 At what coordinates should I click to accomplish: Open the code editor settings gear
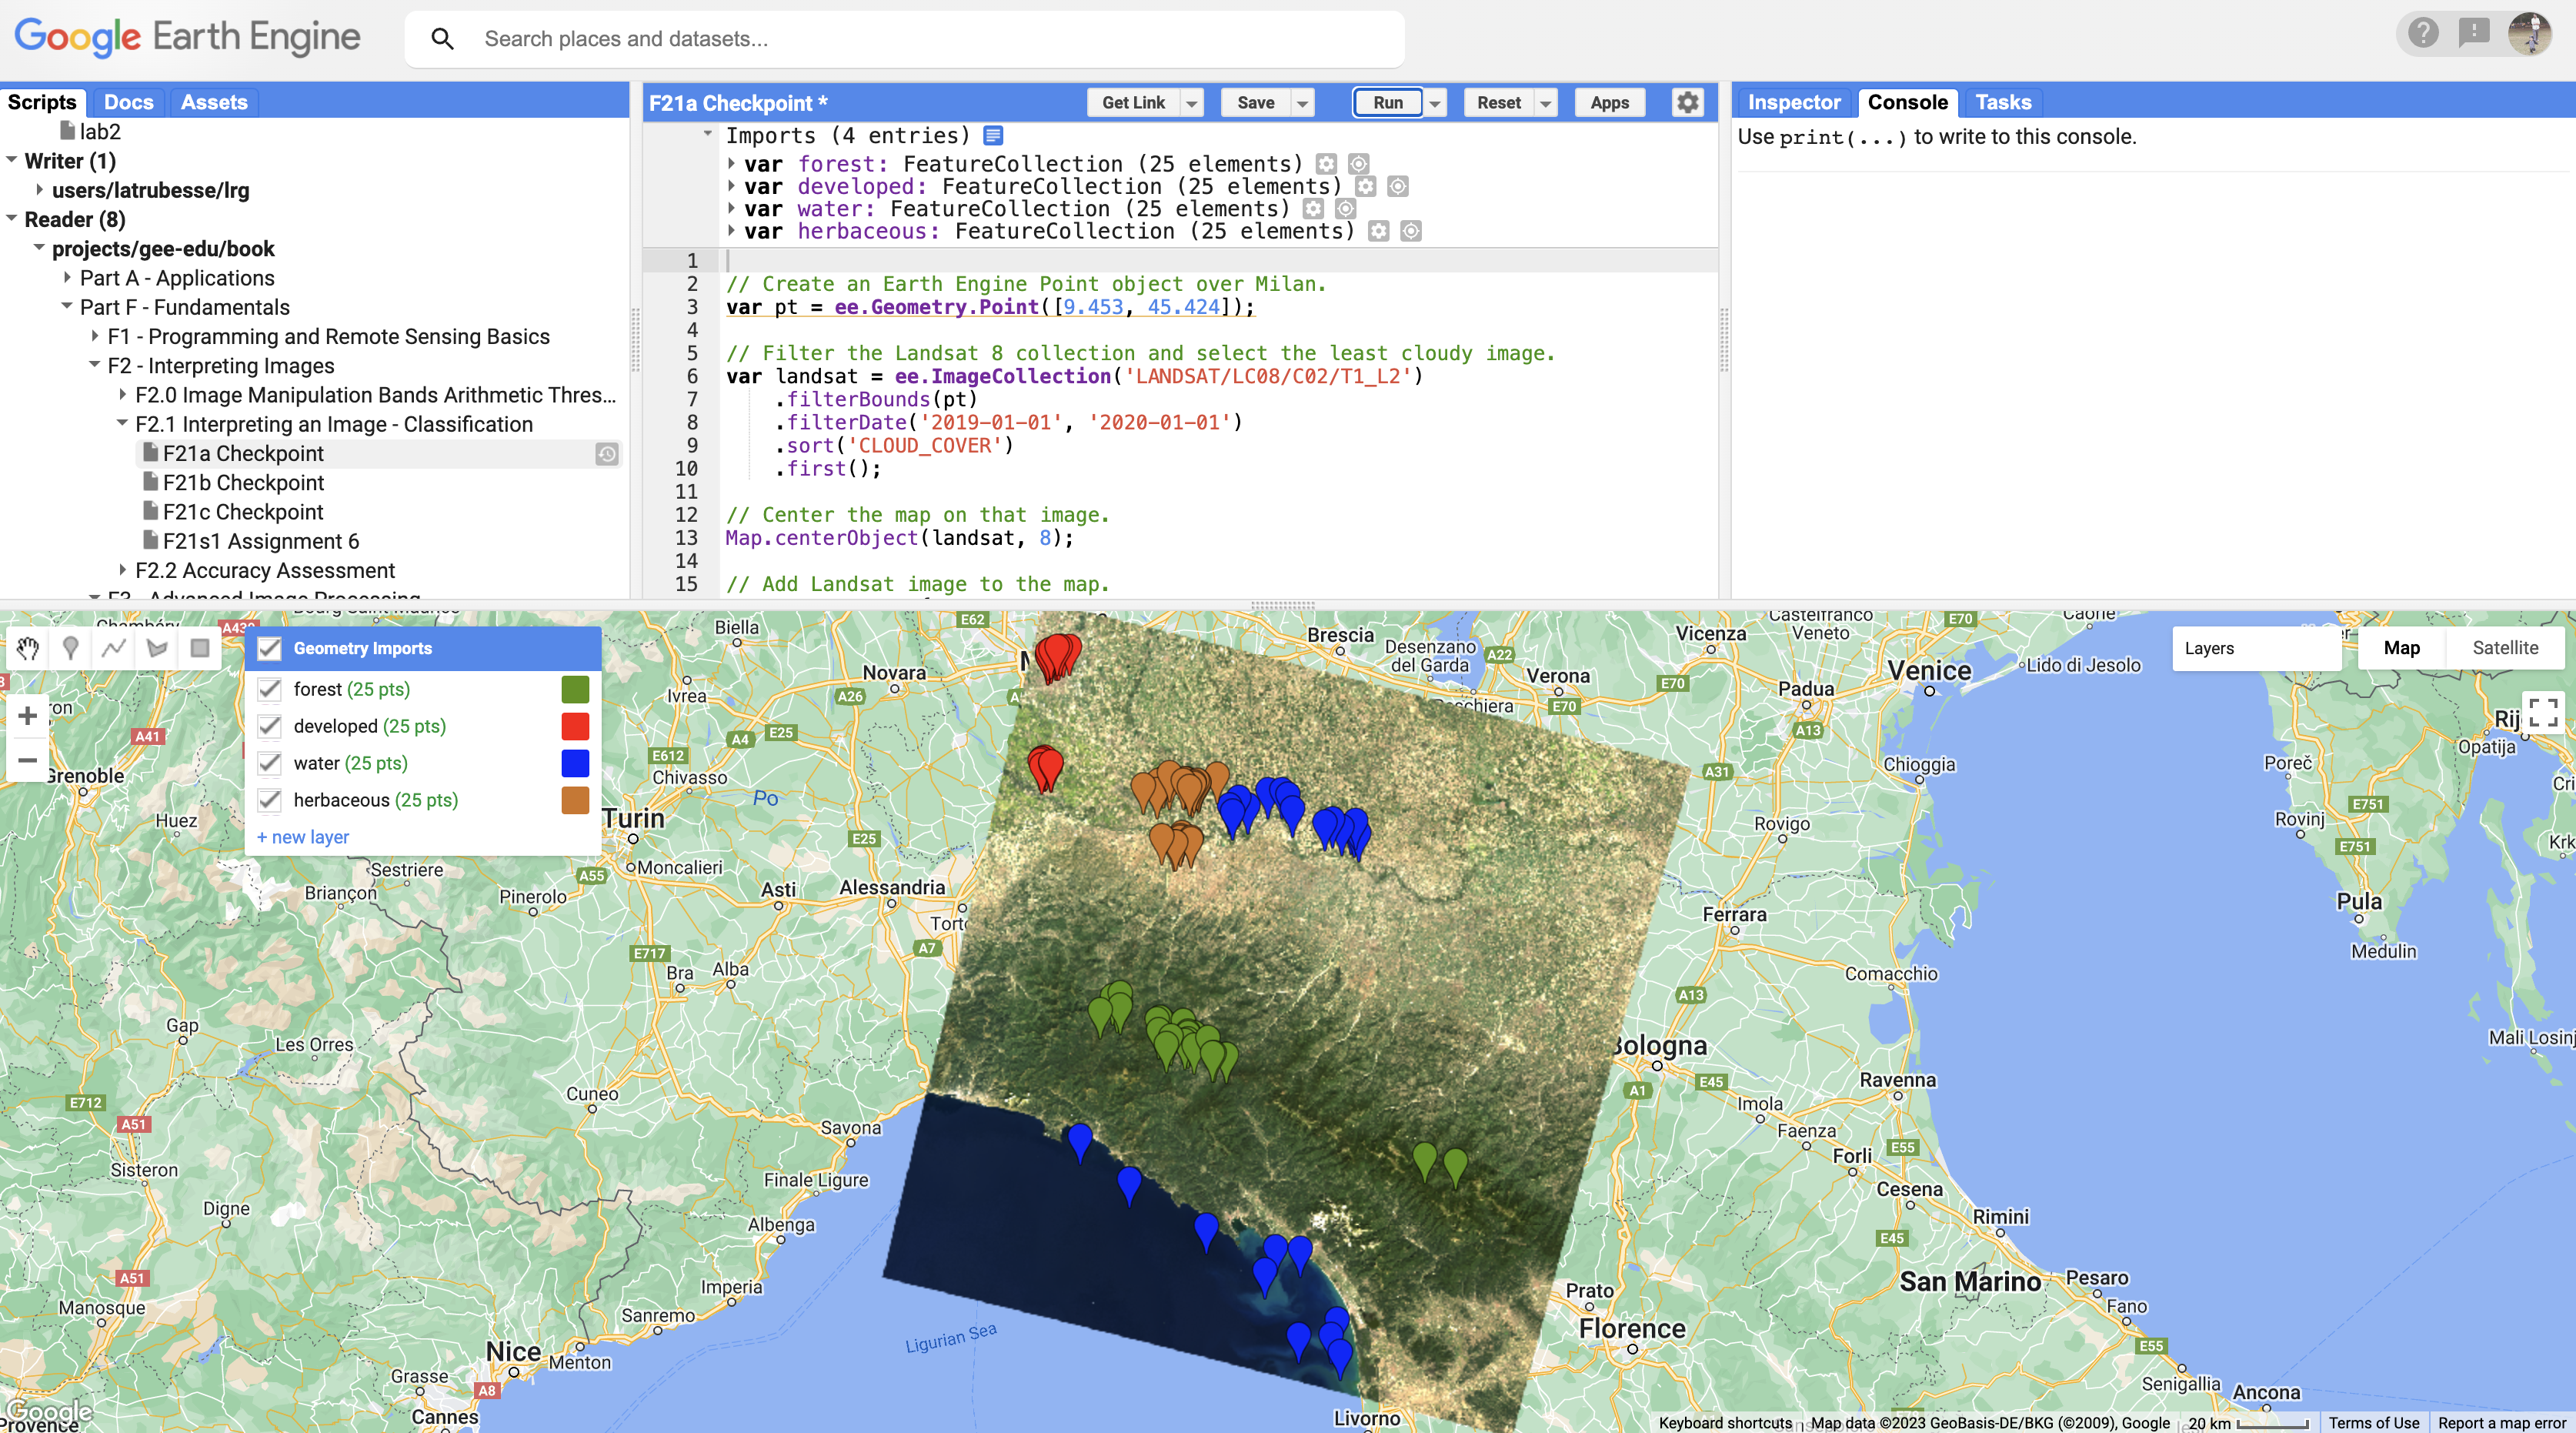(1687, 102)
